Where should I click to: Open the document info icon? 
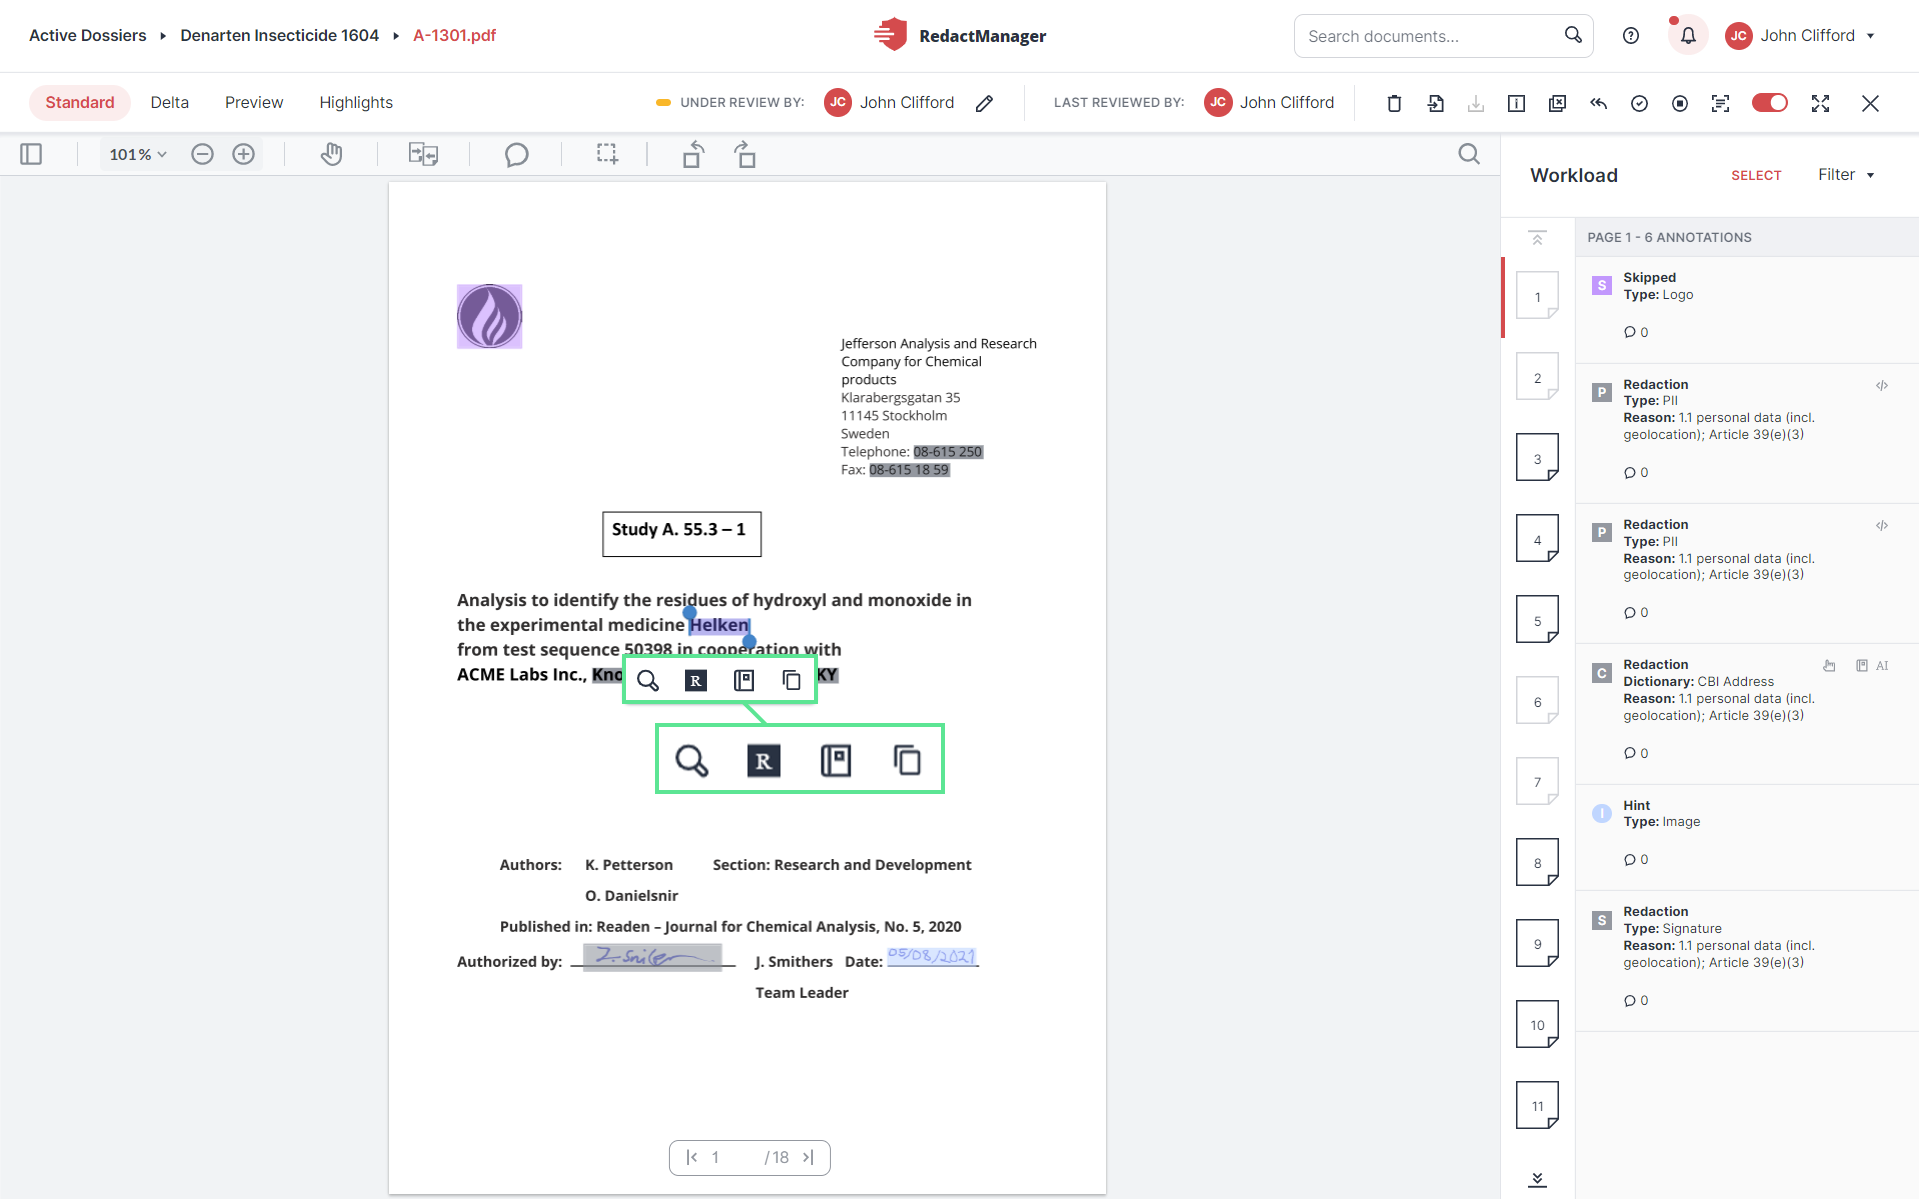[x=1516, y=103]
